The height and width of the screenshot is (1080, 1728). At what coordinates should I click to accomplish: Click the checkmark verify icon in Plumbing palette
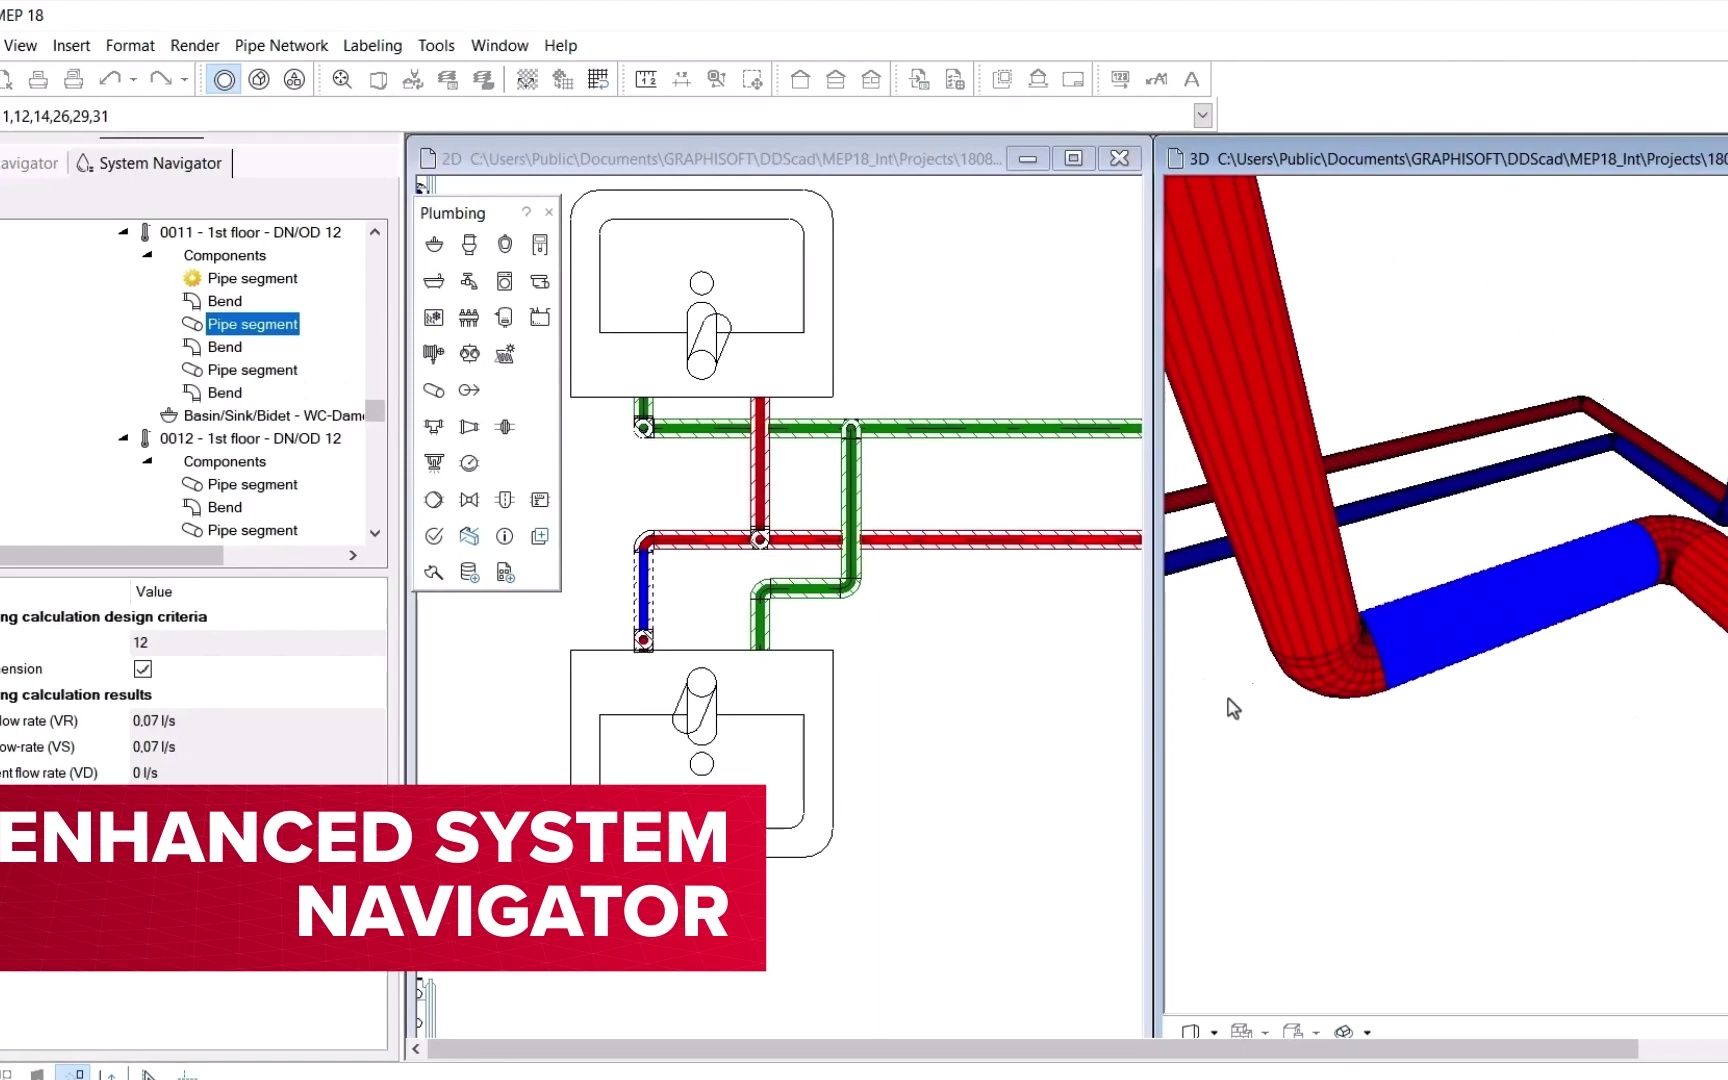point(434,536)
